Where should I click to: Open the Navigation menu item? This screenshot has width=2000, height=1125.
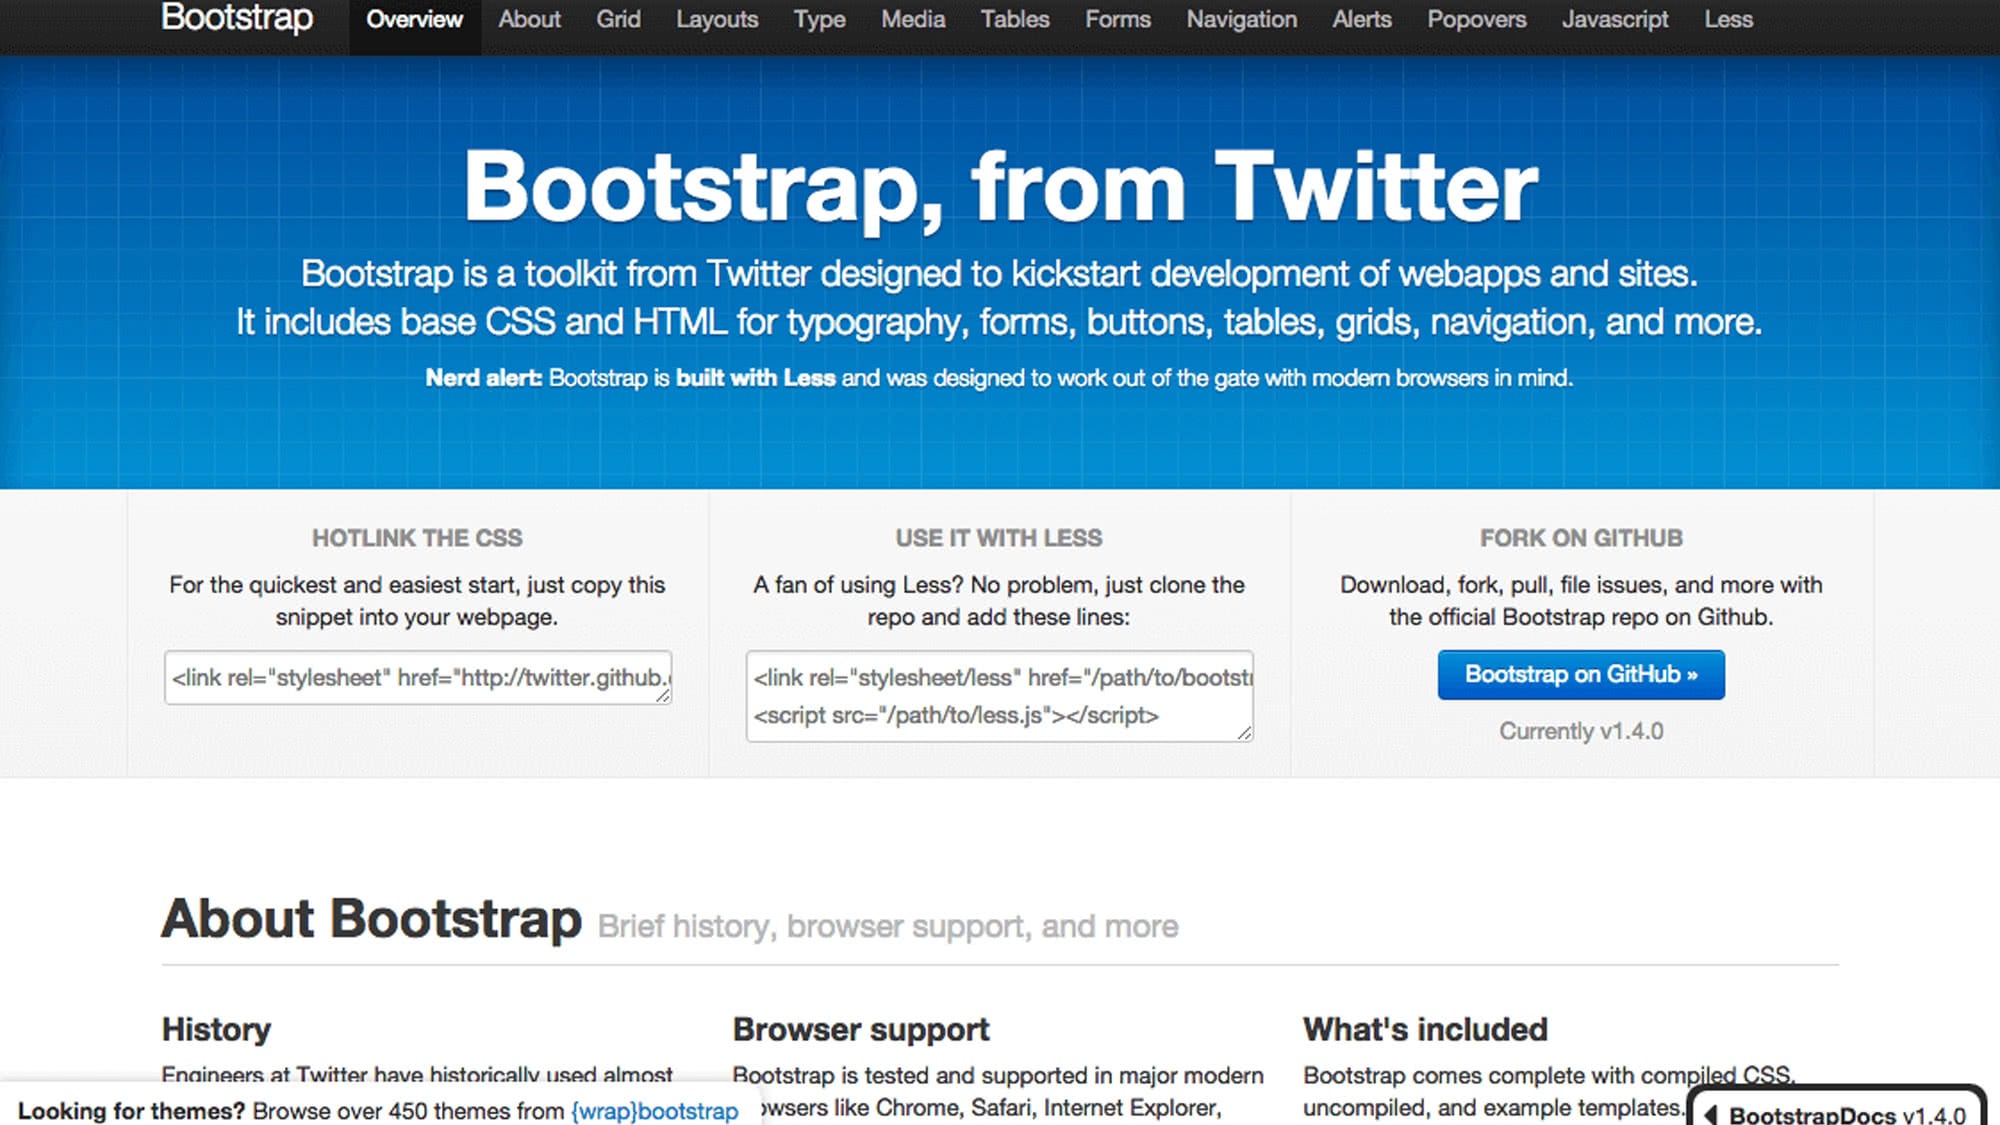(x=1241, y=20)
